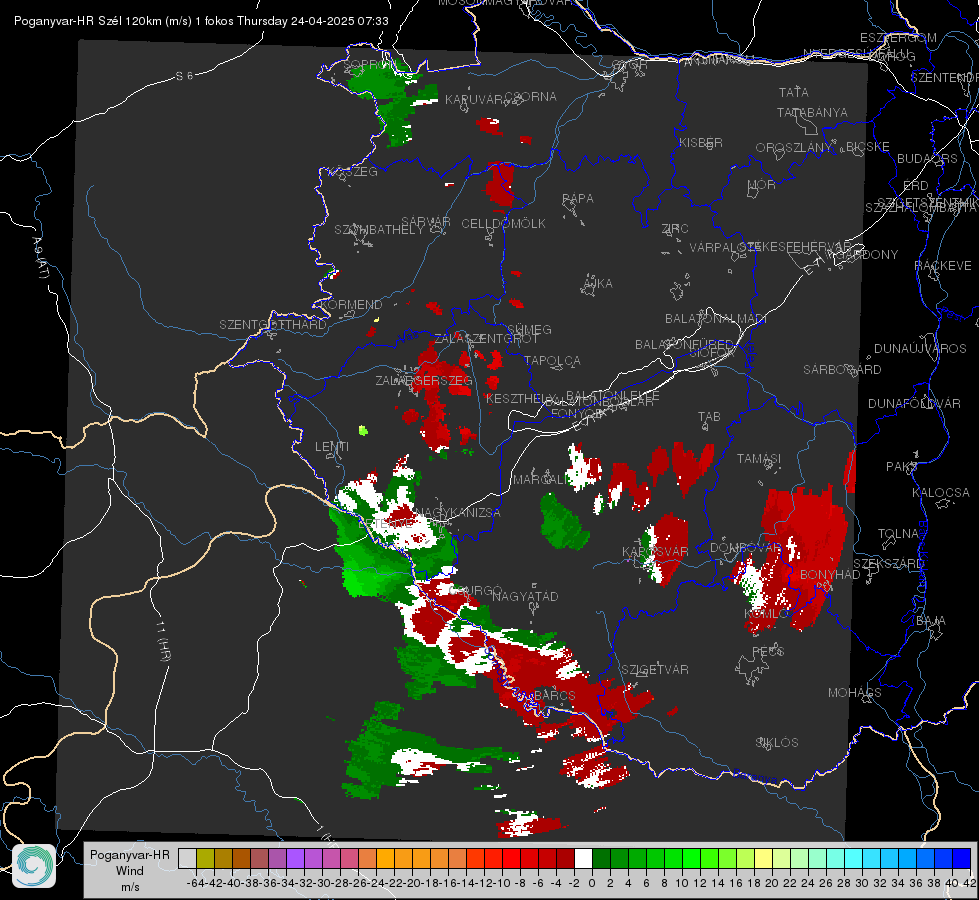Click the DUNAFÖLDVÁR city label
Screen dimensions: 979x900
(914, 403)
